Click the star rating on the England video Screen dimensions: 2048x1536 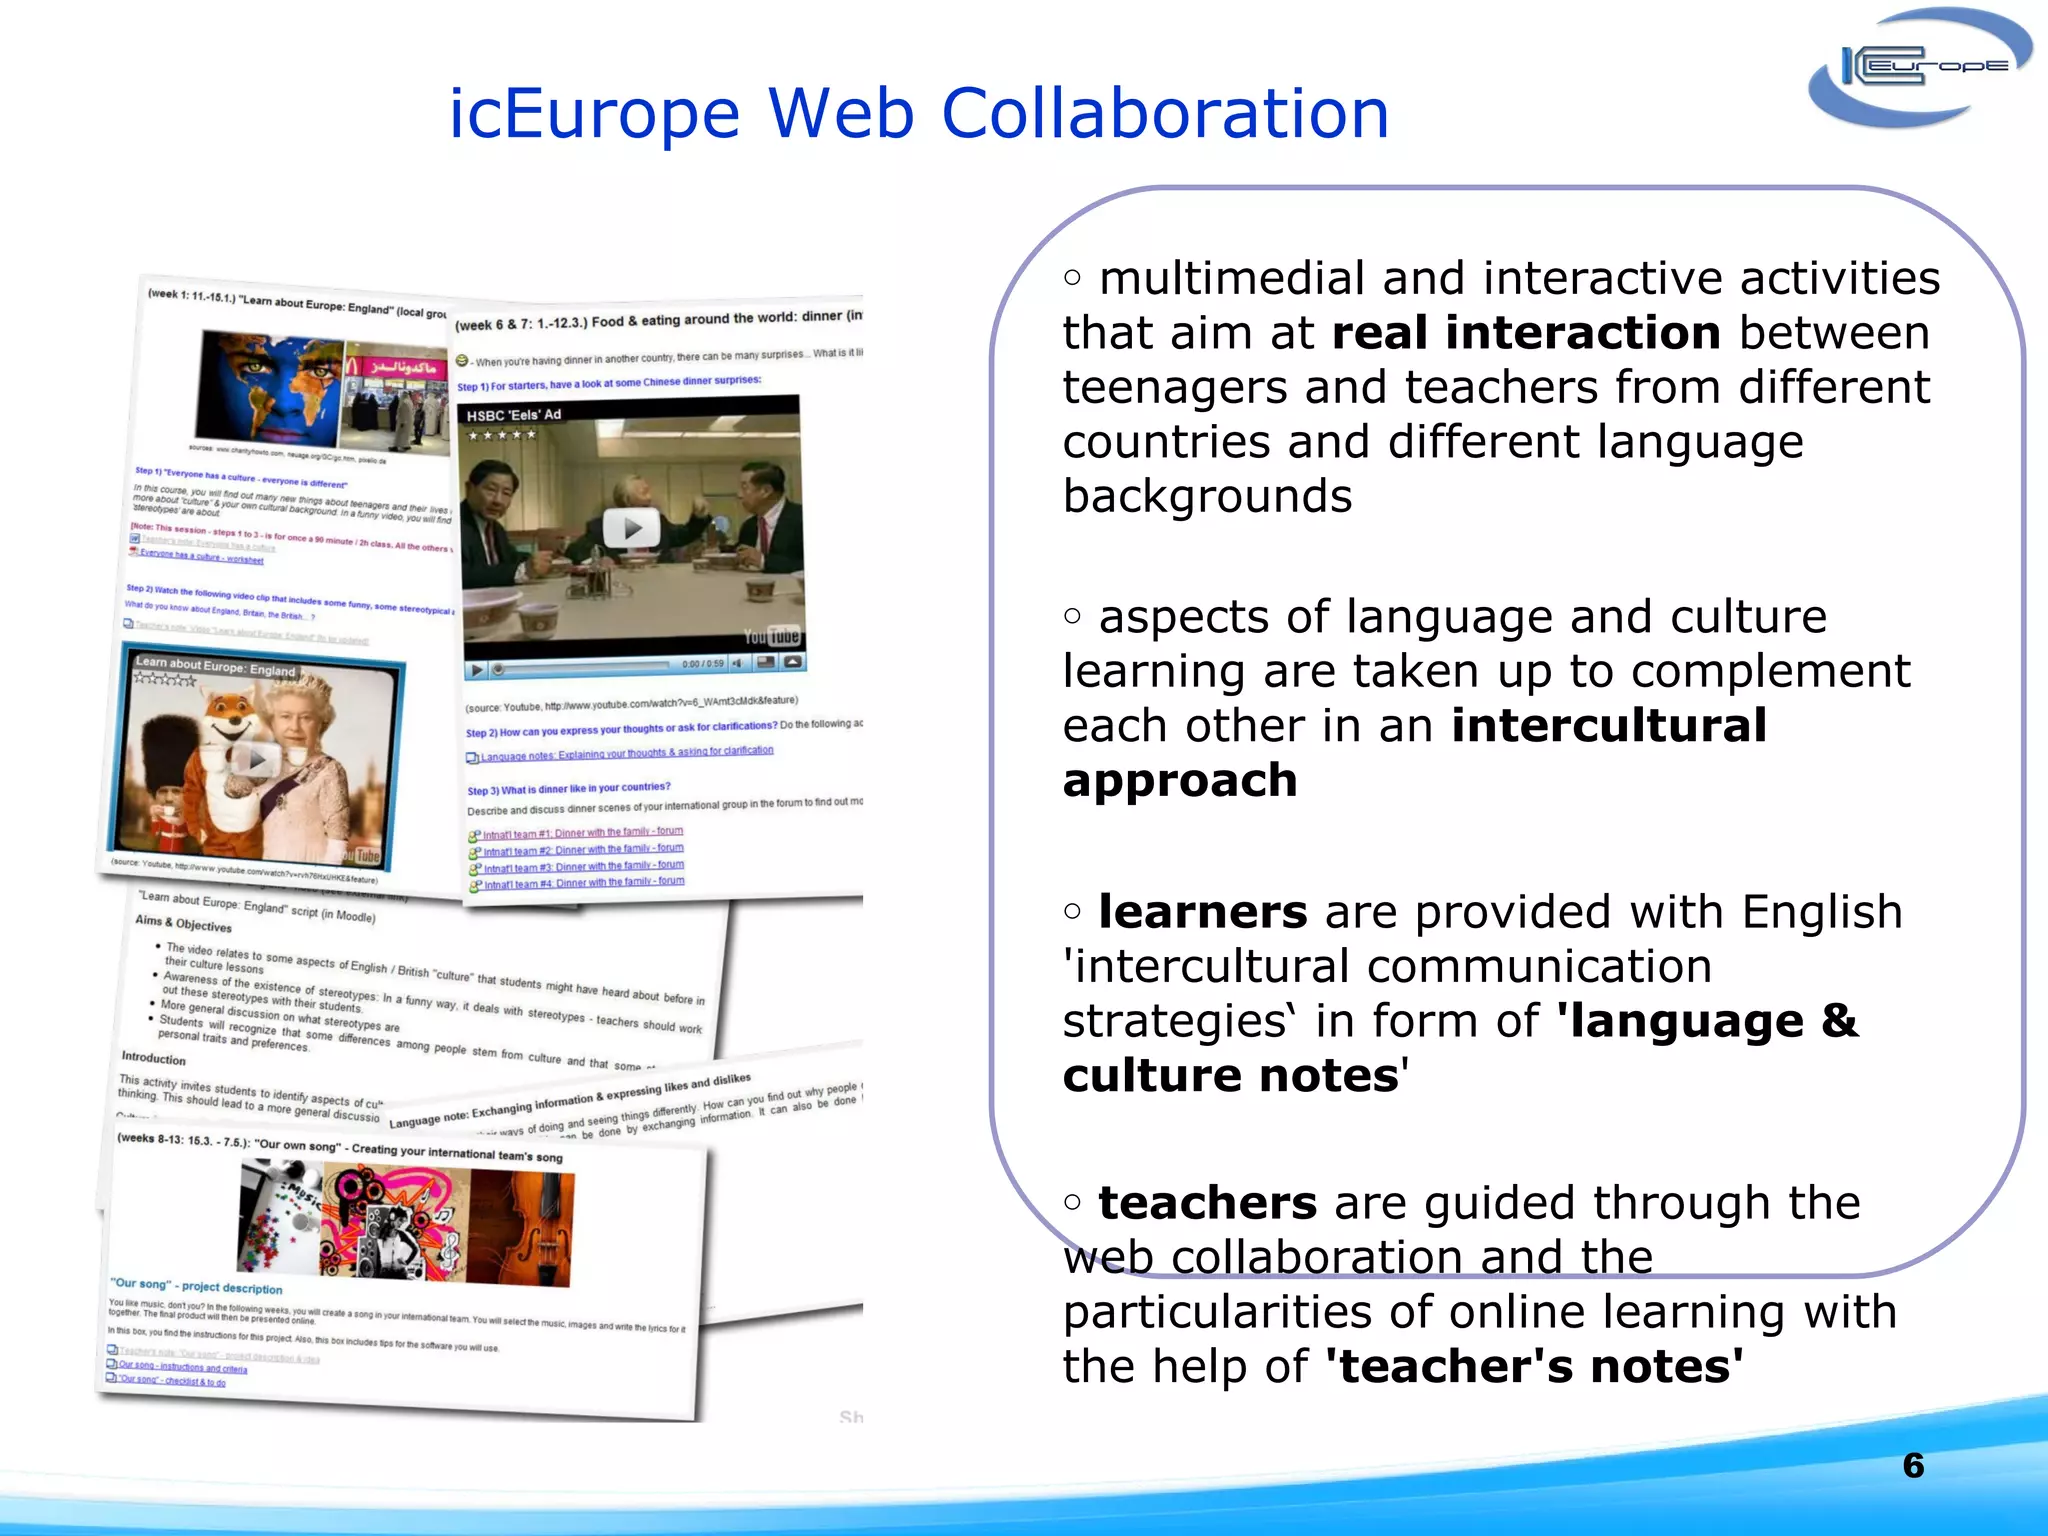click(165, 679)
